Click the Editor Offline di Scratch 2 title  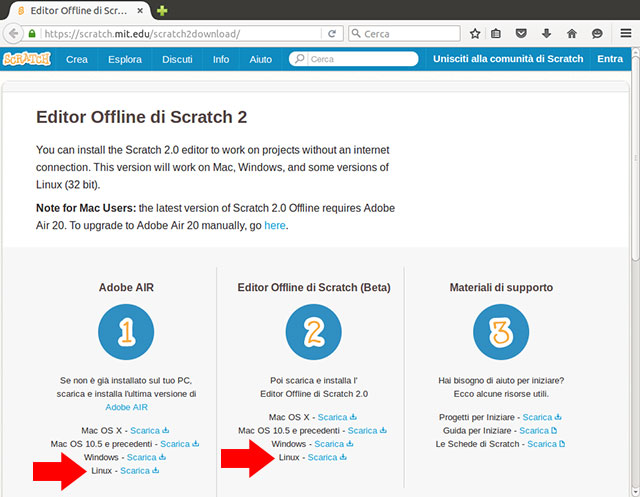142,117
